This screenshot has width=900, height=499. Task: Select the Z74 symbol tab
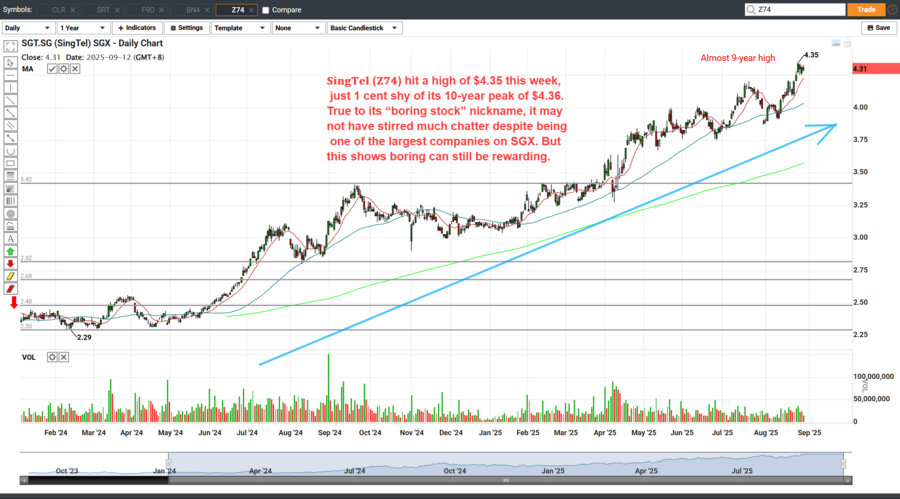coord(238,10)
